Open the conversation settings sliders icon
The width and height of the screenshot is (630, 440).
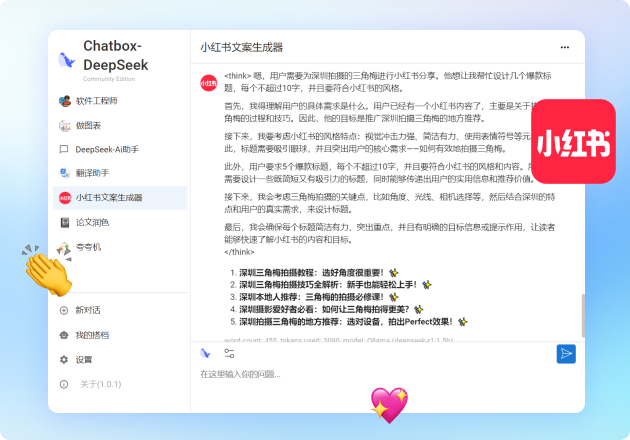coord(229,353)
